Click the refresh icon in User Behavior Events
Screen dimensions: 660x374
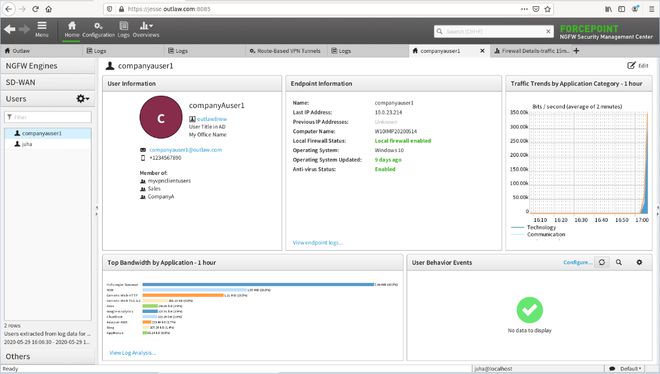(602, 262)
